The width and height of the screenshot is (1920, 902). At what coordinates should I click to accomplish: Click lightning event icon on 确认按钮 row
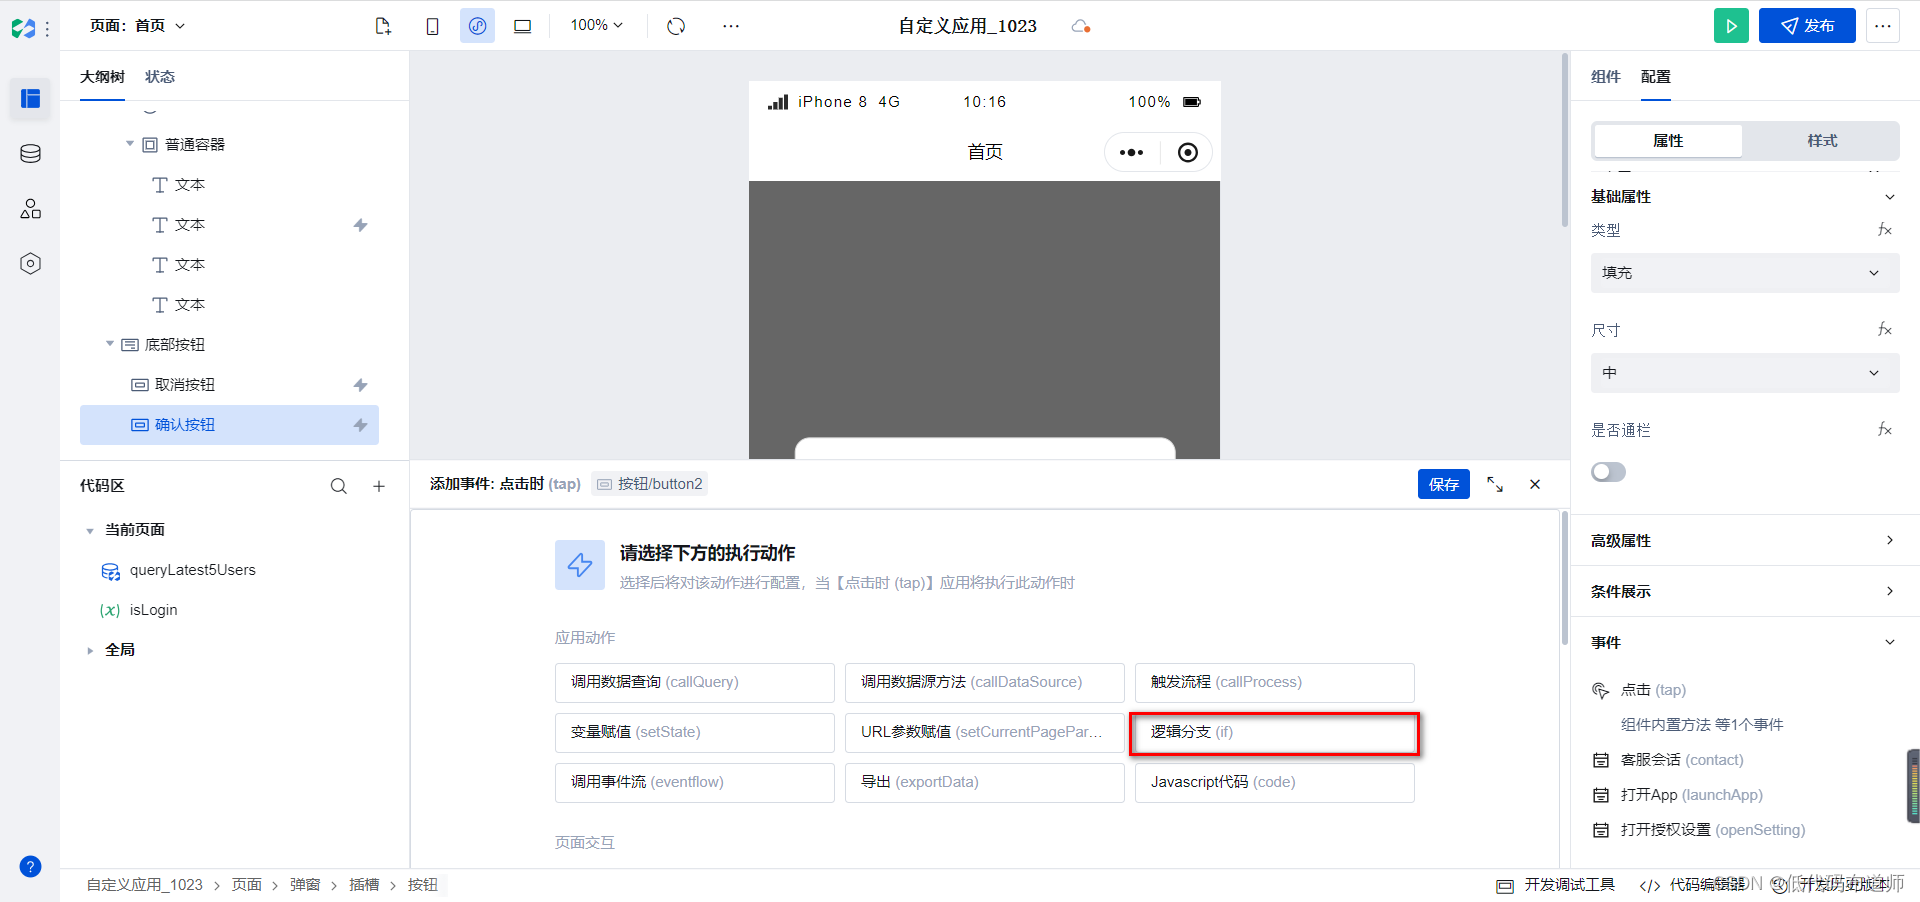(361, 425)
